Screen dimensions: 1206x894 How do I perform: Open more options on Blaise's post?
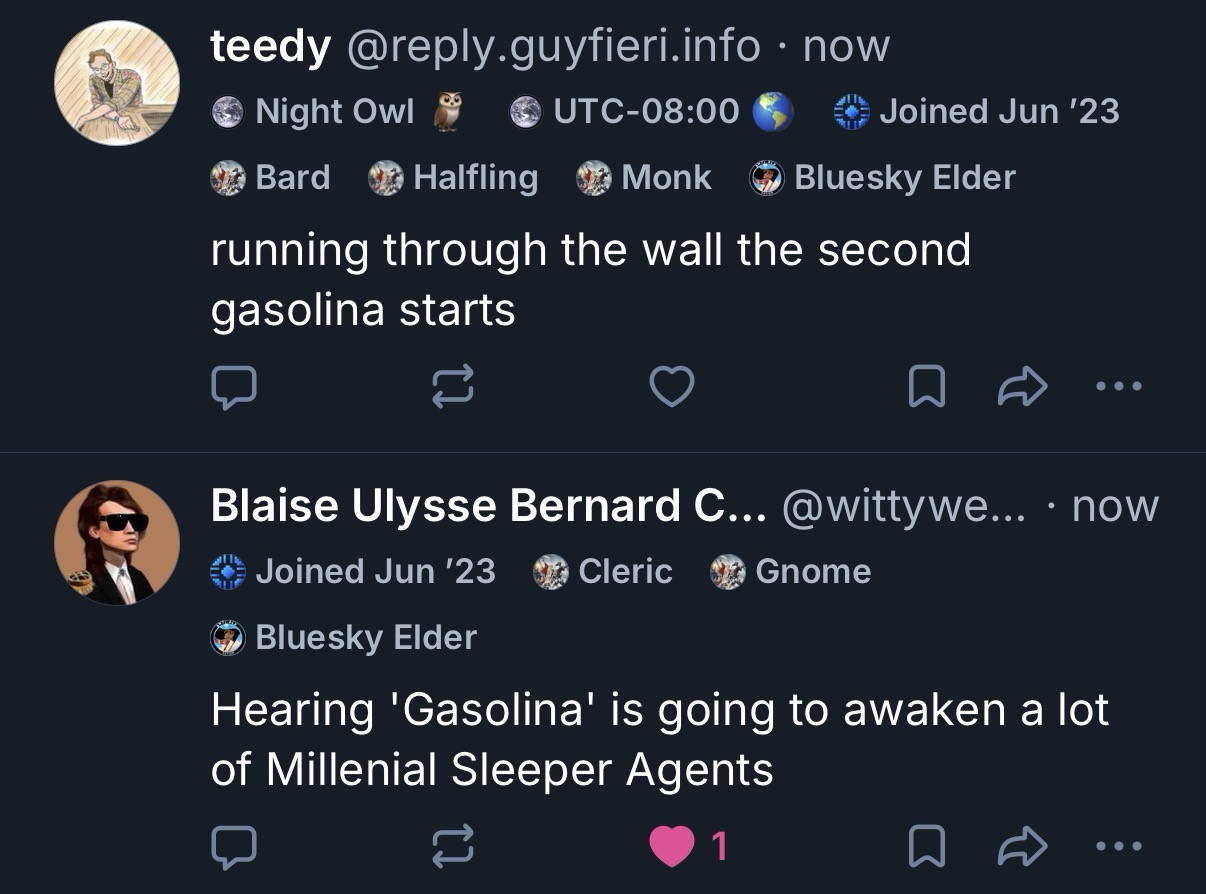[1118, 846]
